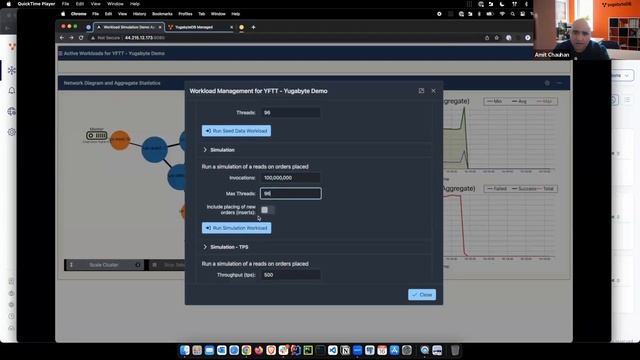The width and height of the screenshot is (640, 360).
Task: Toggle Max series in latency legend
Action: click(544, 101)
